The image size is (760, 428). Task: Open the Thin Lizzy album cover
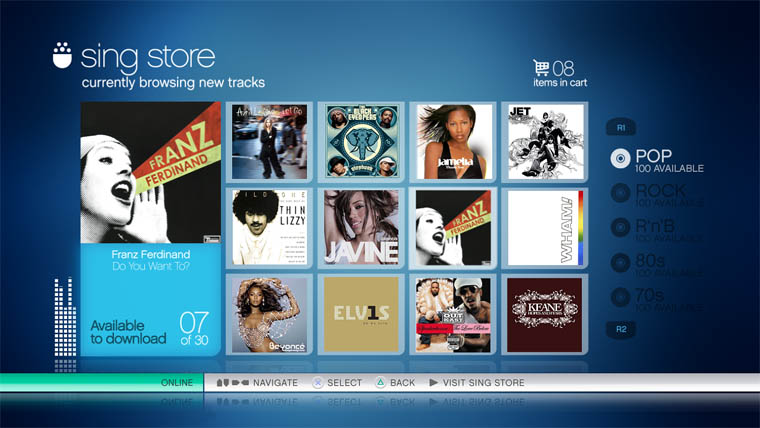pyautogui.click(x=269, y=227)
